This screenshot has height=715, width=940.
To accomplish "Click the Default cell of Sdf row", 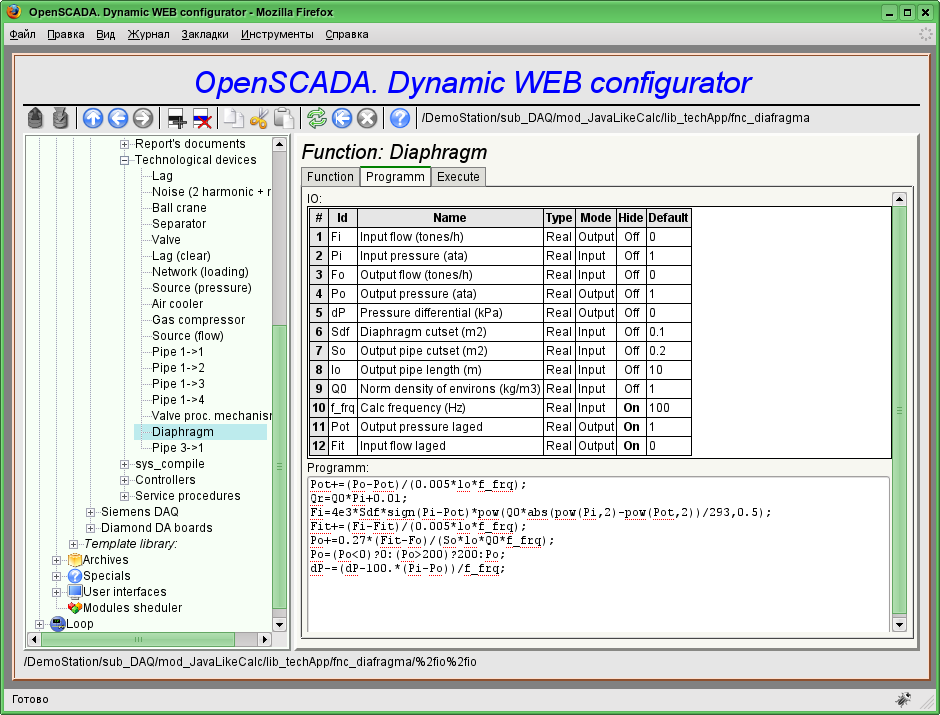I will [x=668, y=332].
